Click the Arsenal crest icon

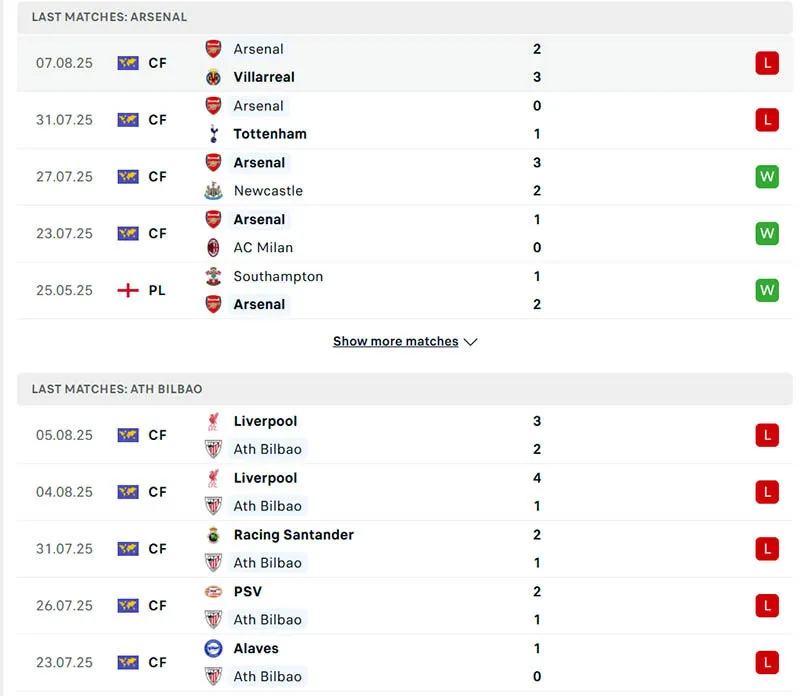pyautogui.click(x=212, y=49)
